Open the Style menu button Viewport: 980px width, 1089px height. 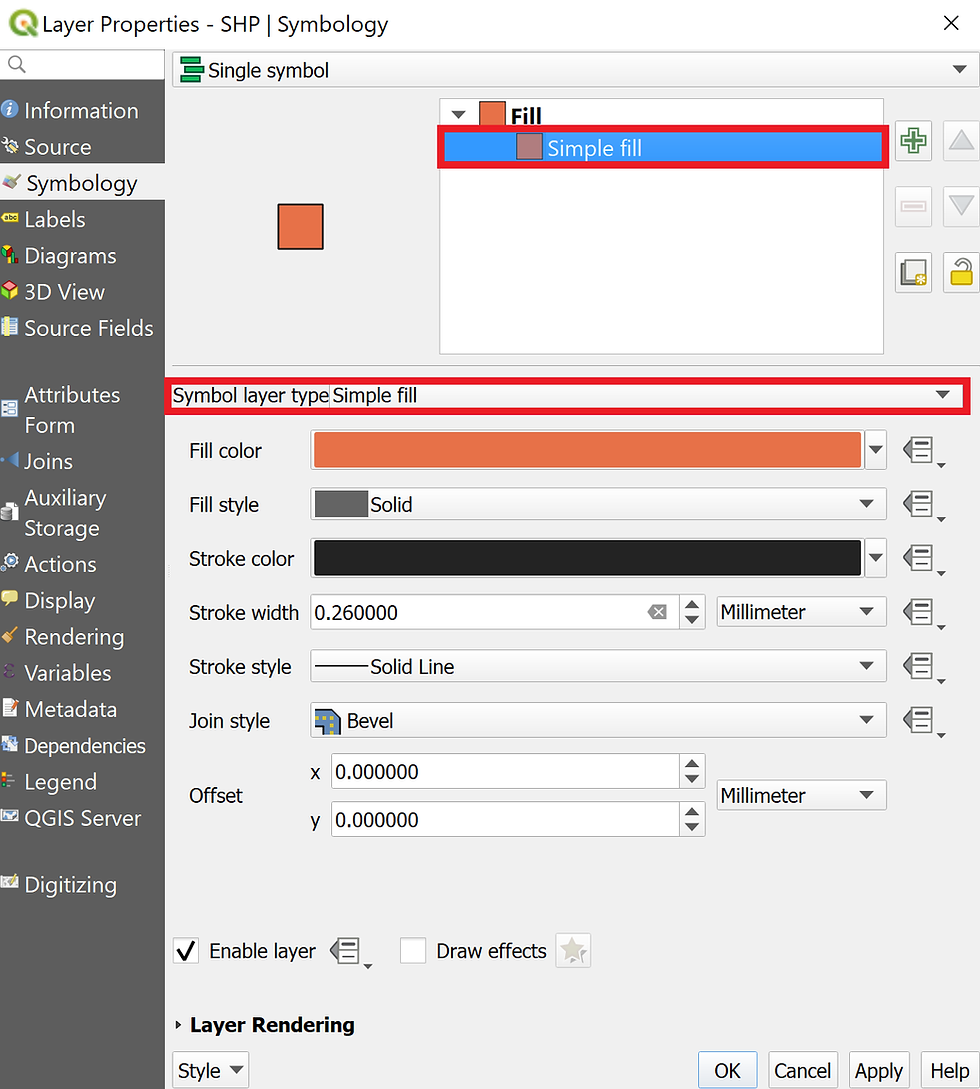click(x=210, y=1070)
